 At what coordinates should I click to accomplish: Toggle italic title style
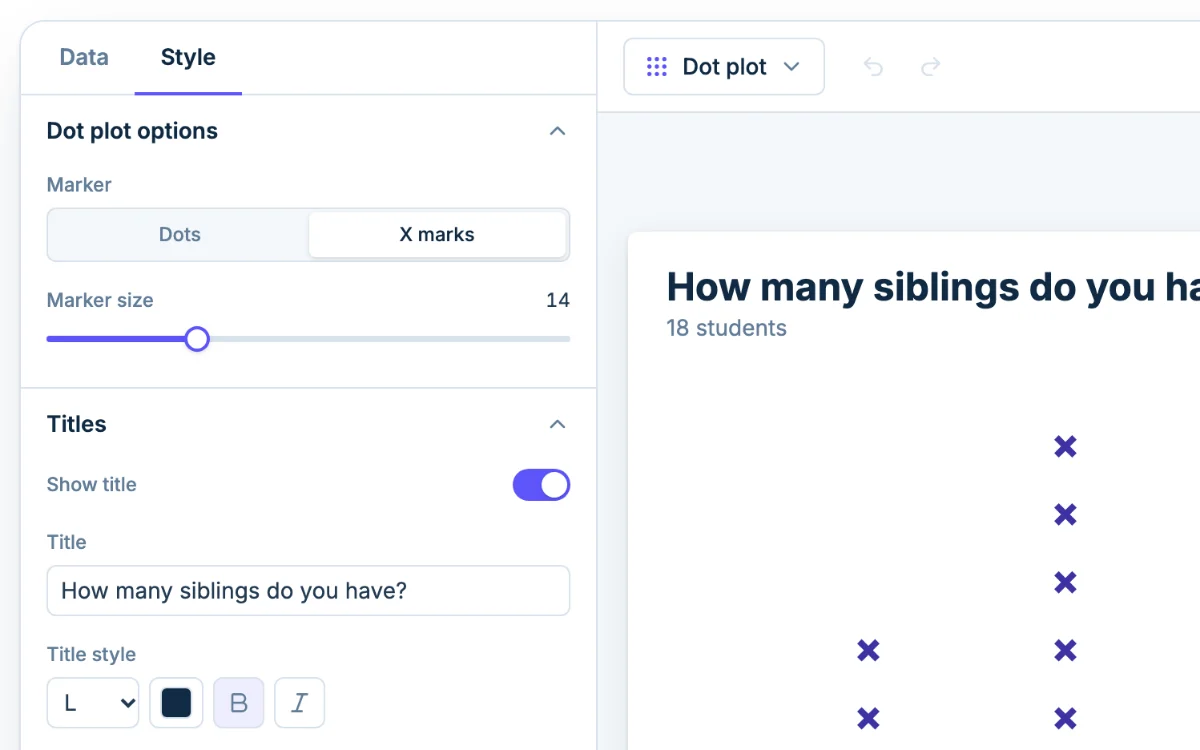click(x=299, y=703)
